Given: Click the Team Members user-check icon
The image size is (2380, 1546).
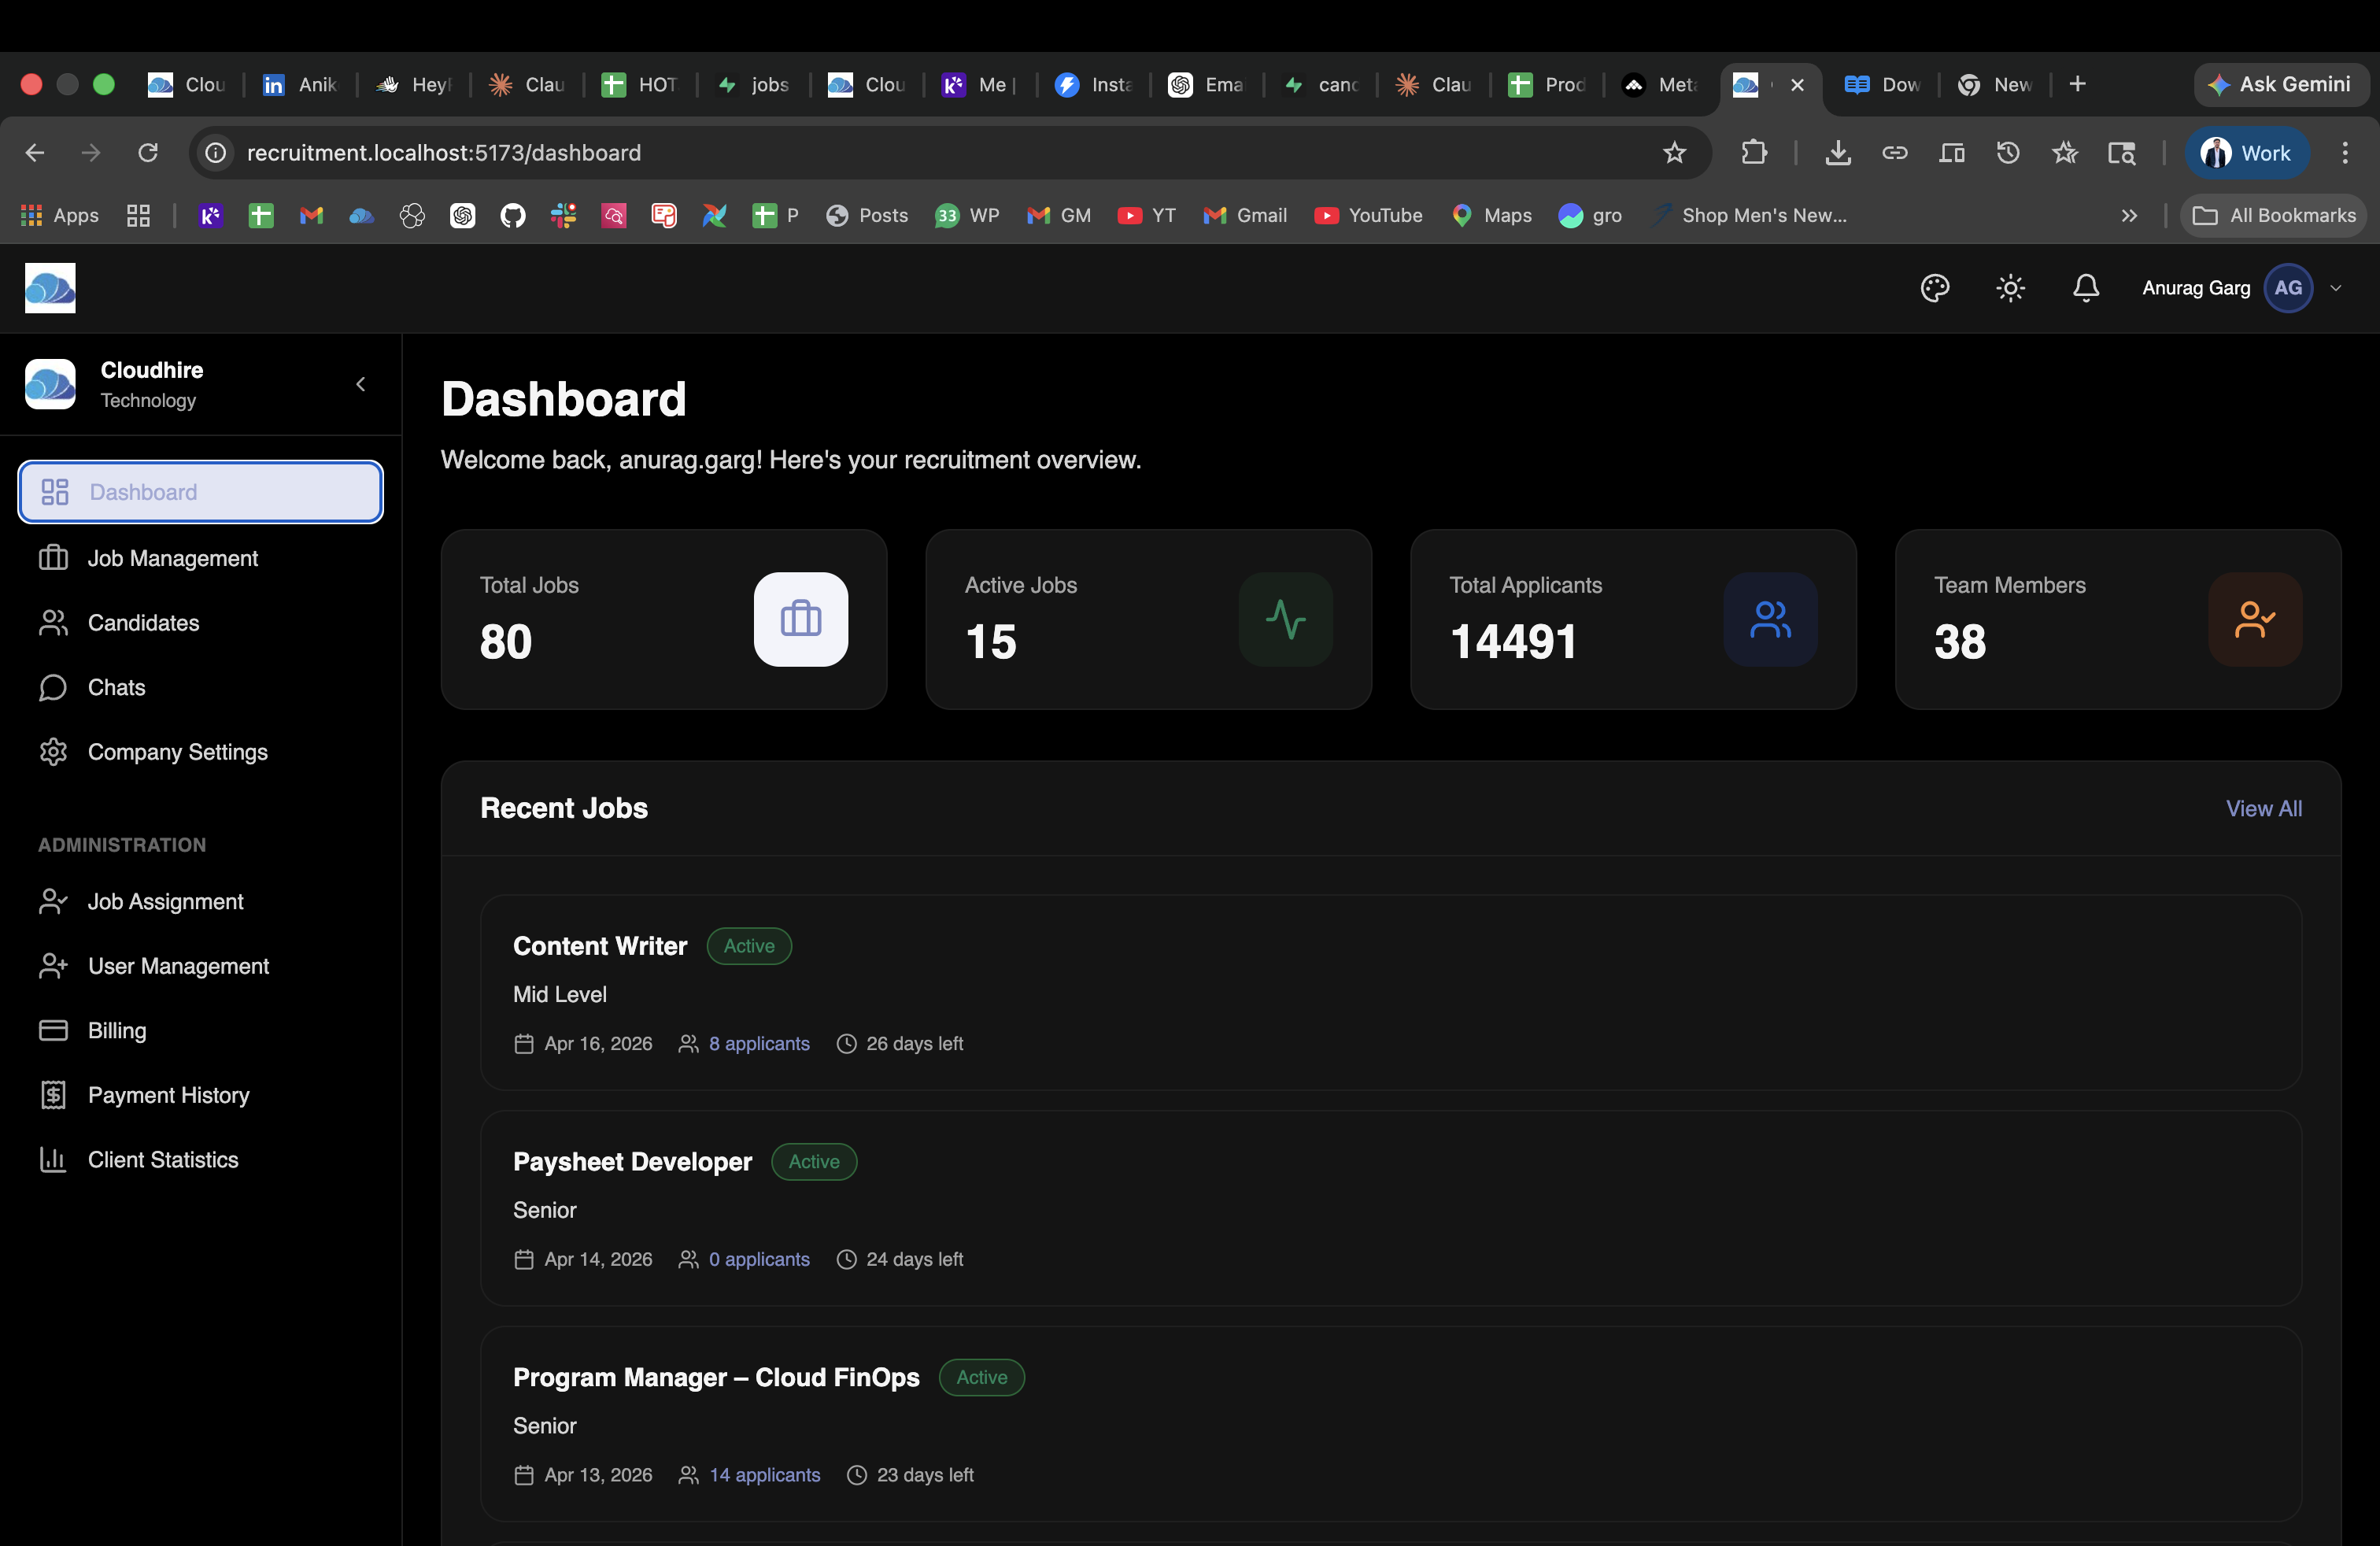Looking at the screenshot, I should coord(2254,619).
